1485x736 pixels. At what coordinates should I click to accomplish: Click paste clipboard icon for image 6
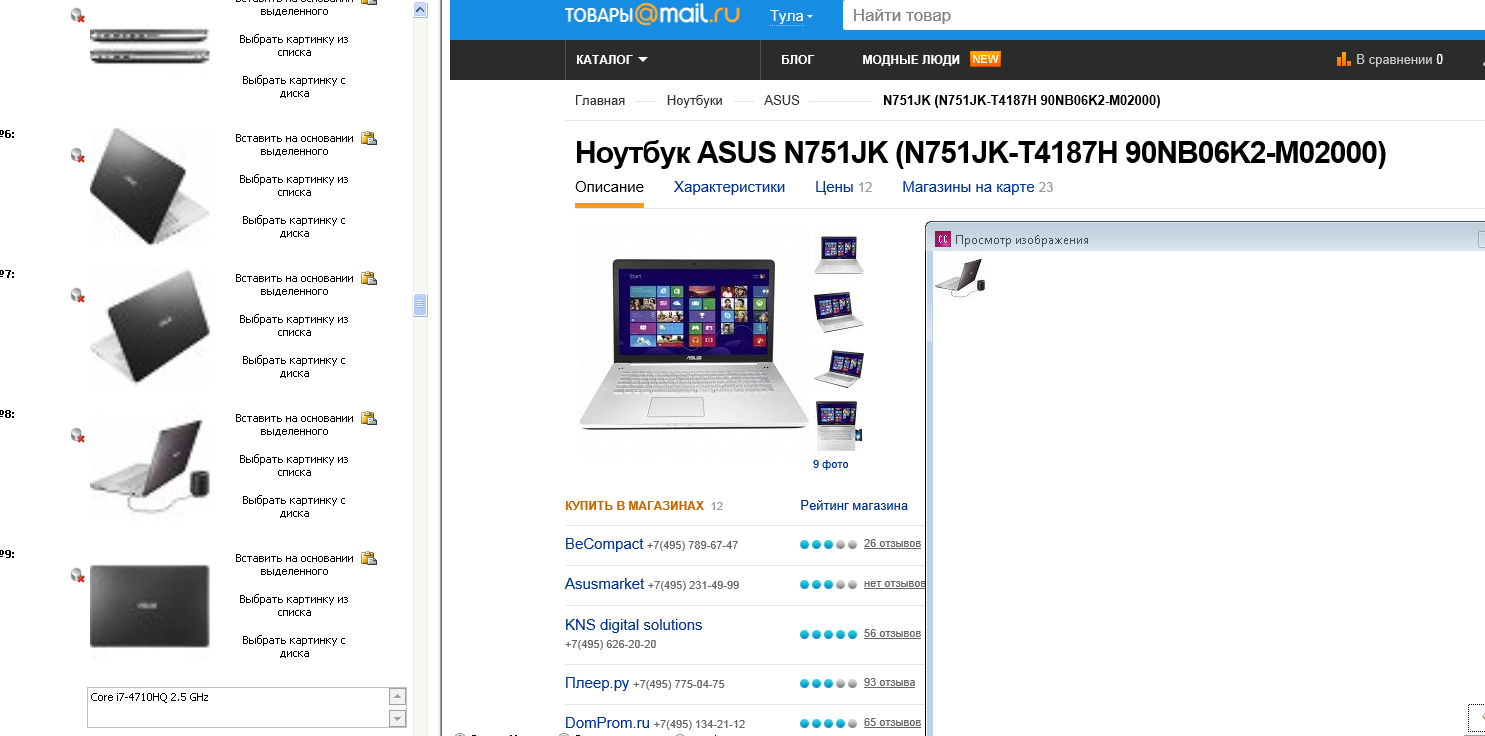click(369, 138)
